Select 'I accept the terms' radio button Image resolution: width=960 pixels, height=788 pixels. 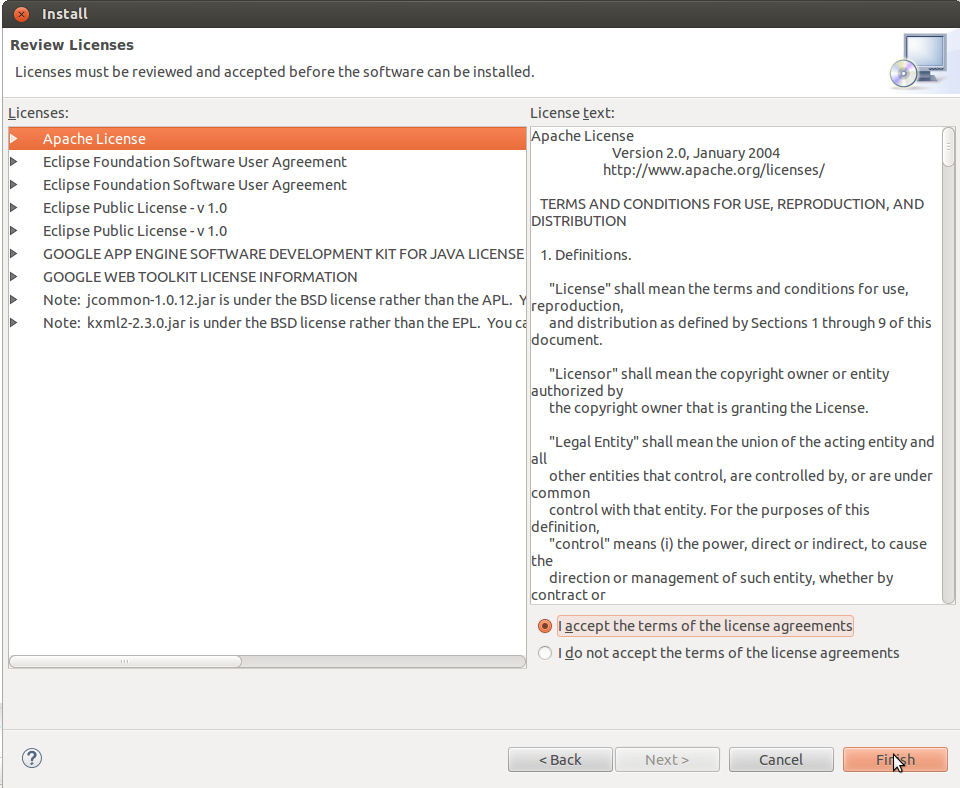tap(545, 626)
